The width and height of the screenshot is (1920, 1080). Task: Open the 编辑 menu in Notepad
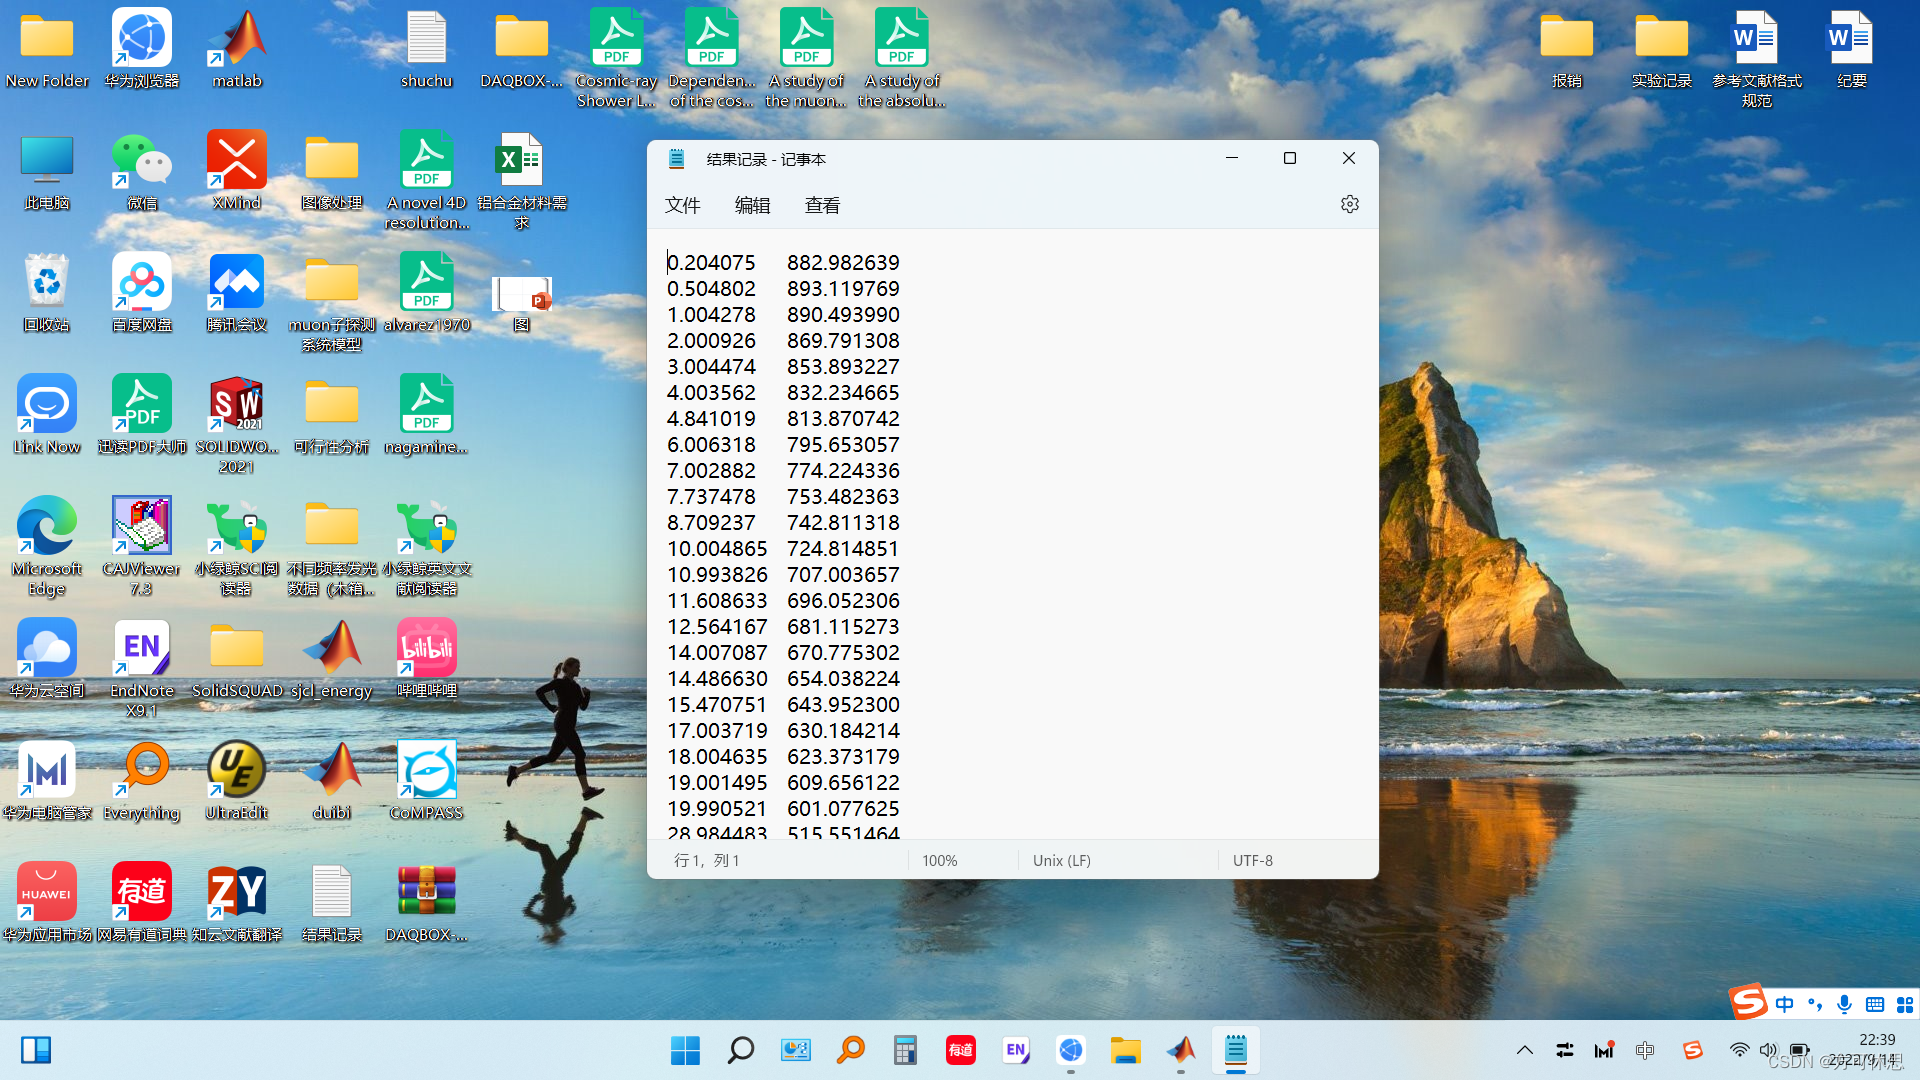pyautogui.click(x=752, y=205)
